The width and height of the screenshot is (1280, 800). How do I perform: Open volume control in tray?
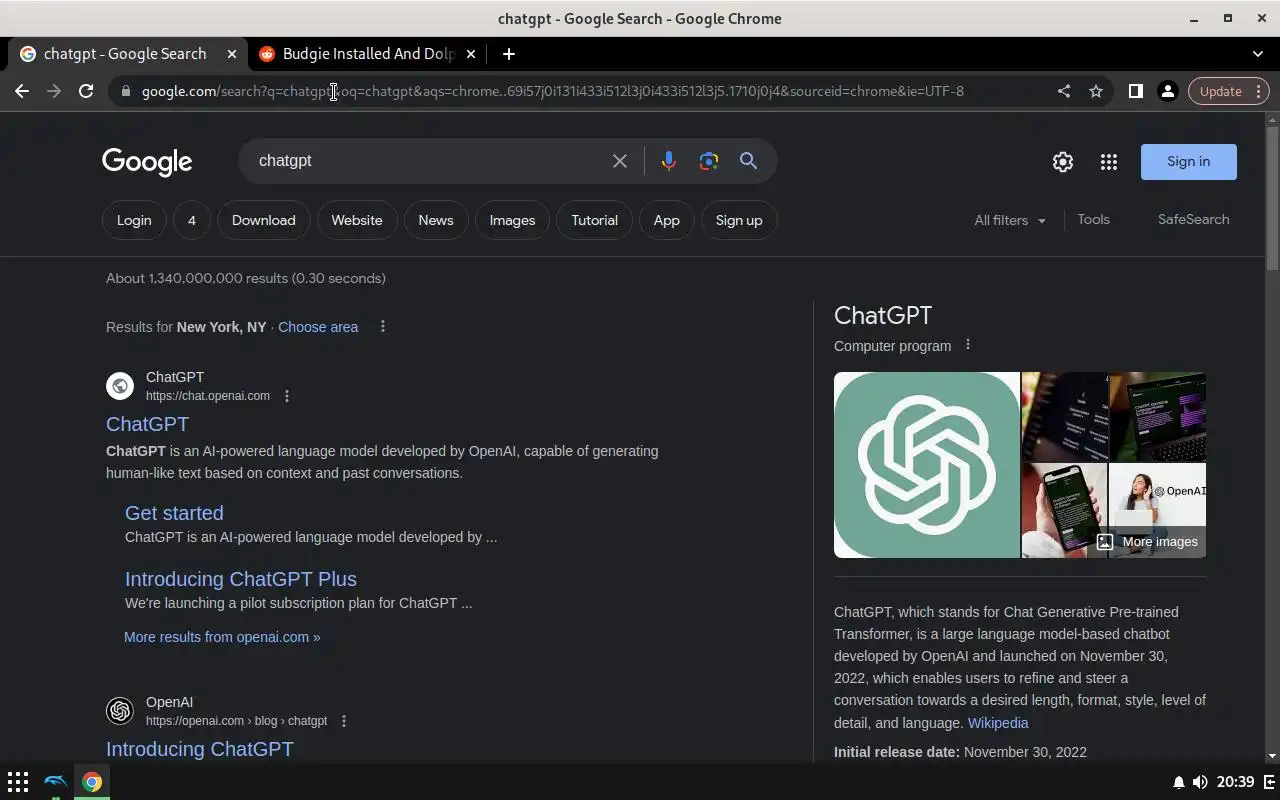[x=1200, y=782]
